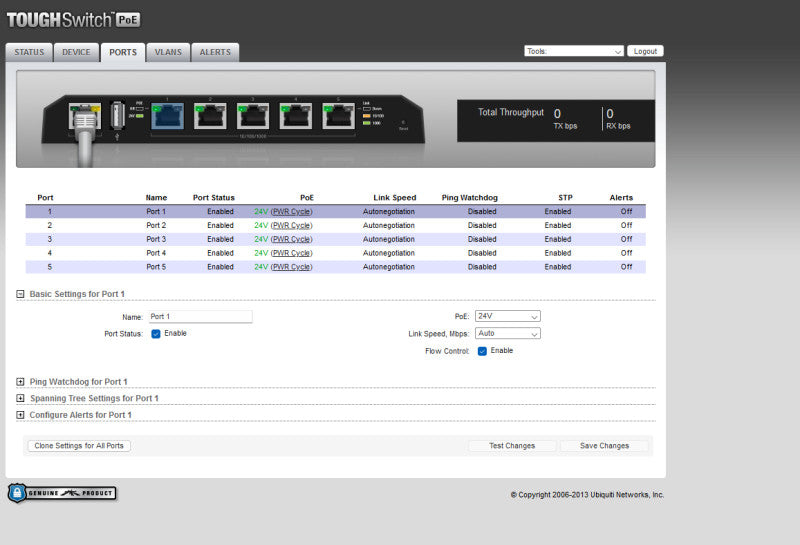Click the Port Status column header

(214, 197)
